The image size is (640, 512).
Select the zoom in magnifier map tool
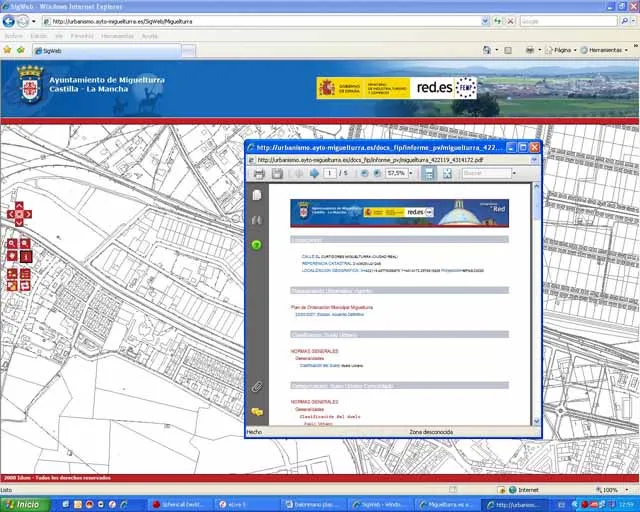click(x=12, y=244)
